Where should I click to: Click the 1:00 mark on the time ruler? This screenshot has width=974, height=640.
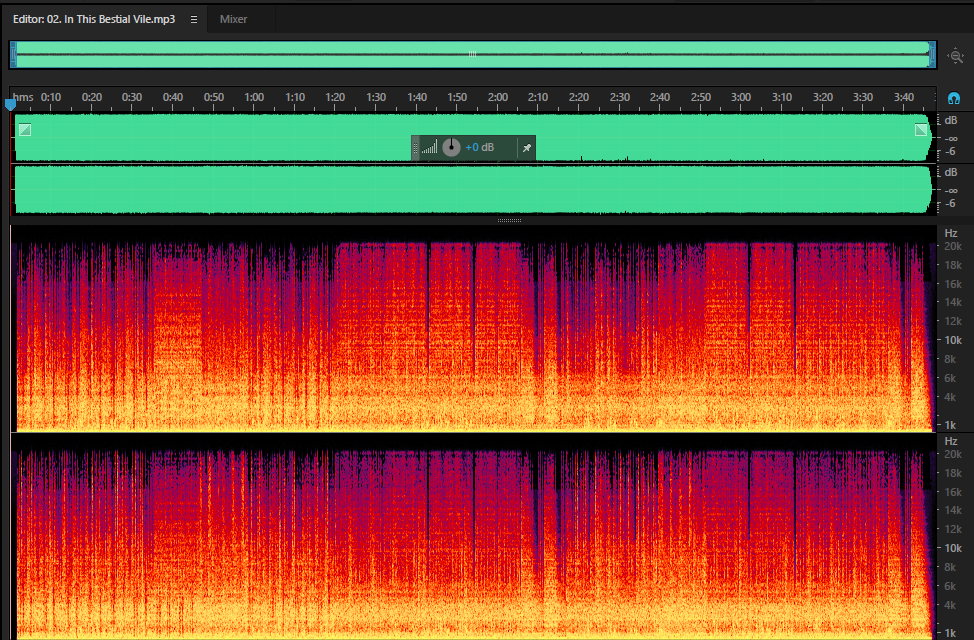254,97
